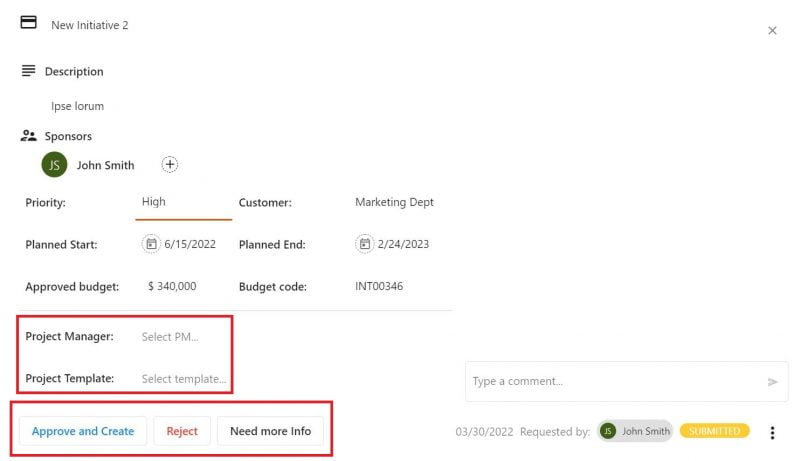Click the Approved budget value $340,000
Viewport: 800px width, 461px height.
pos(172,286)
